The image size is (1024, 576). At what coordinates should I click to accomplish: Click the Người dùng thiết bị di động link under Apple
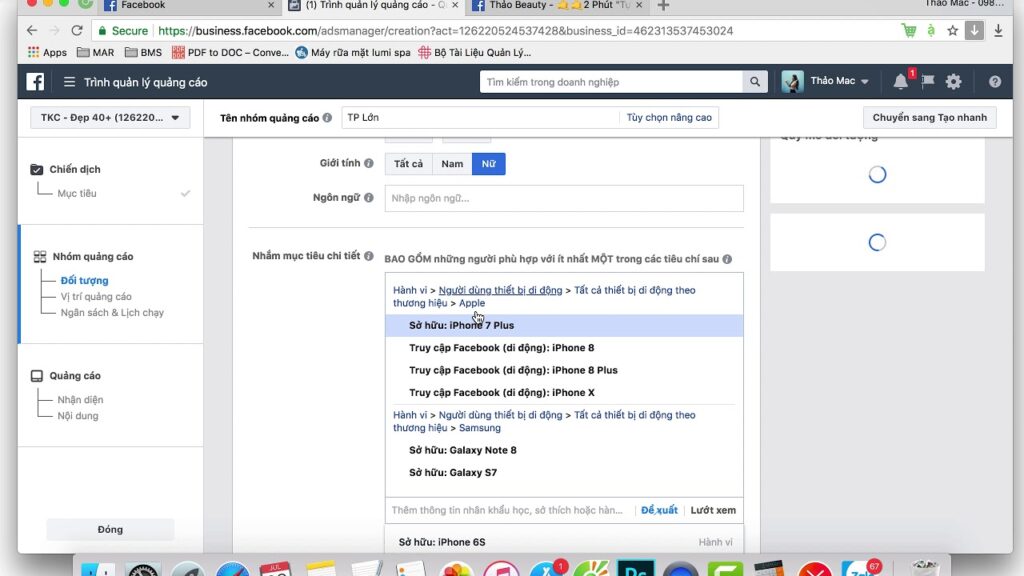500,290
